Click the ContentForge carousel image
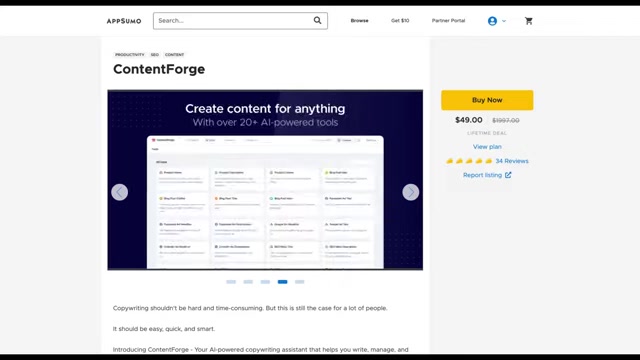Screen dimensions: 640x360 point(265,180)
